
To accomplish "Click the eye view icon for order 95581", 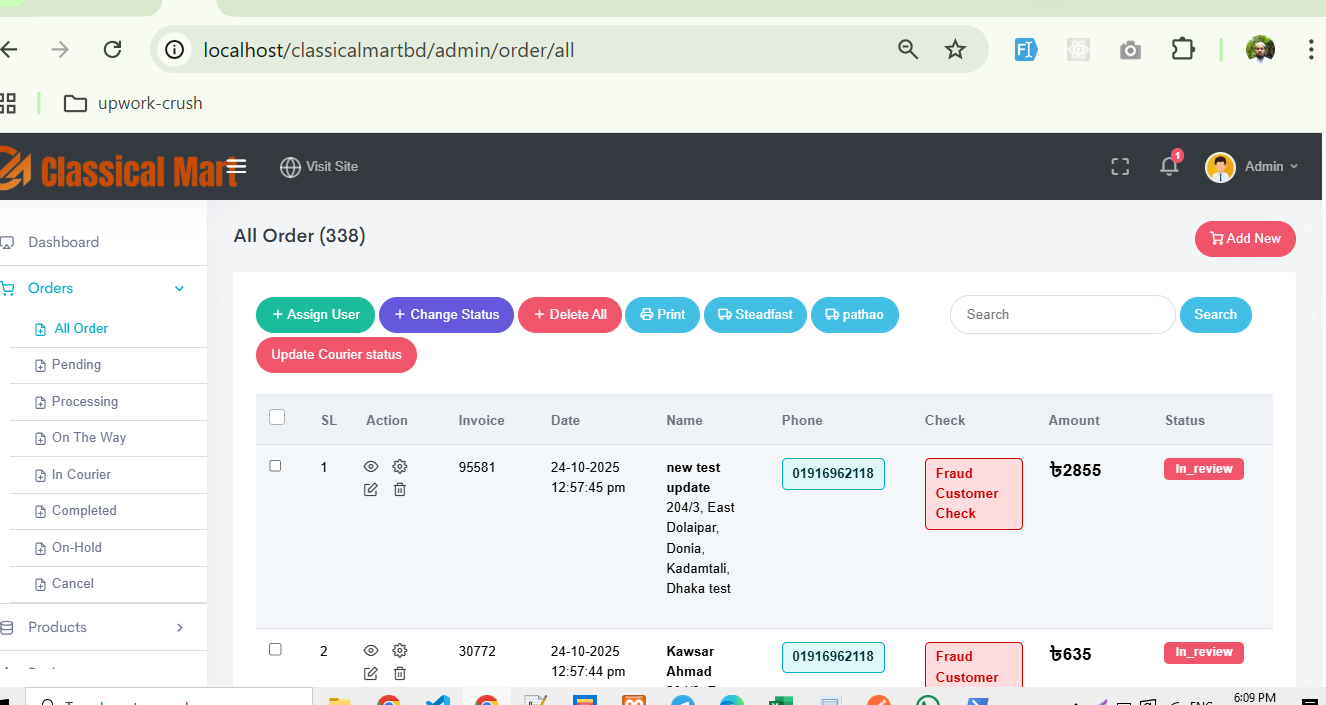I will 371,467.
